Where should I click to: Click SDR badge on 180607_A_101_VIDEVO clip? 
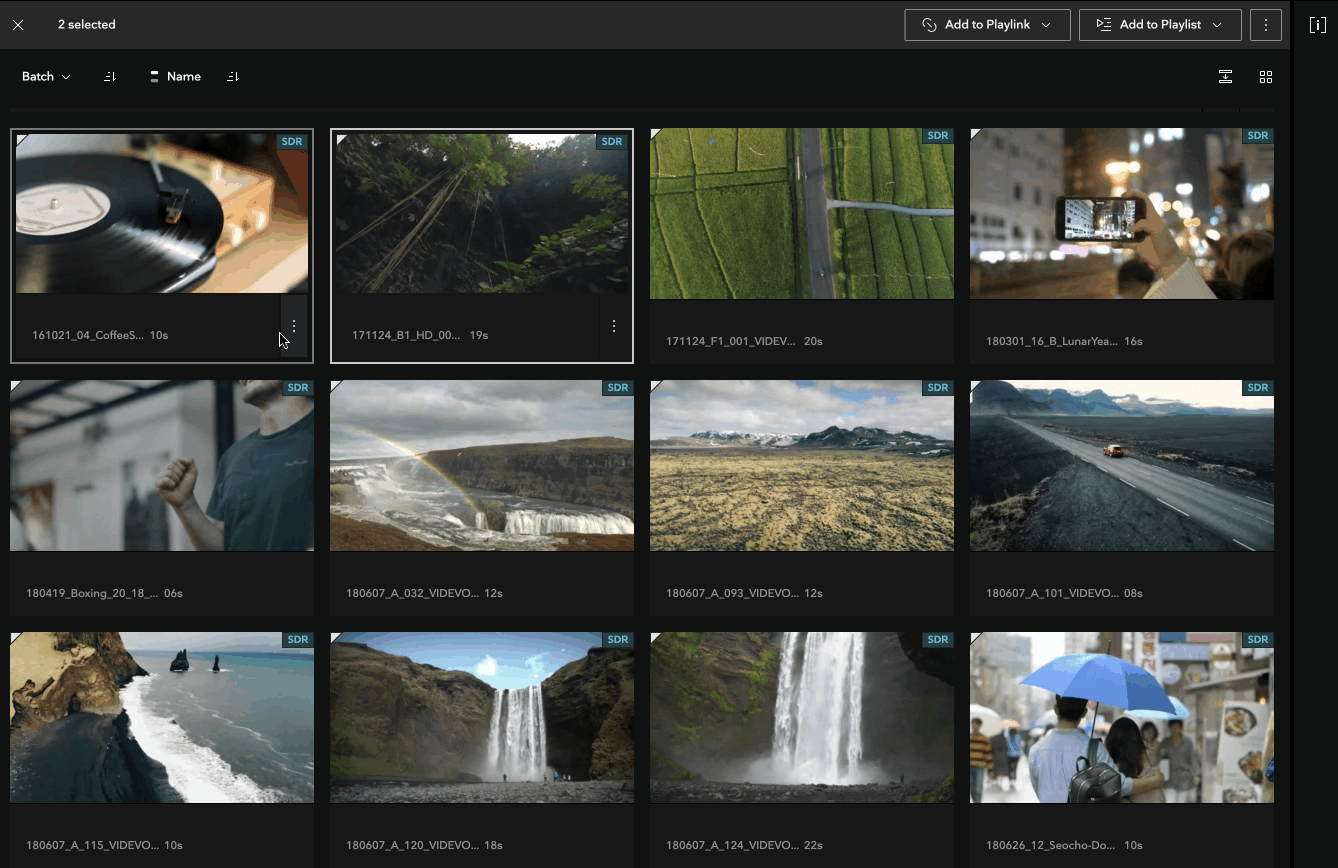point(1258,388)
